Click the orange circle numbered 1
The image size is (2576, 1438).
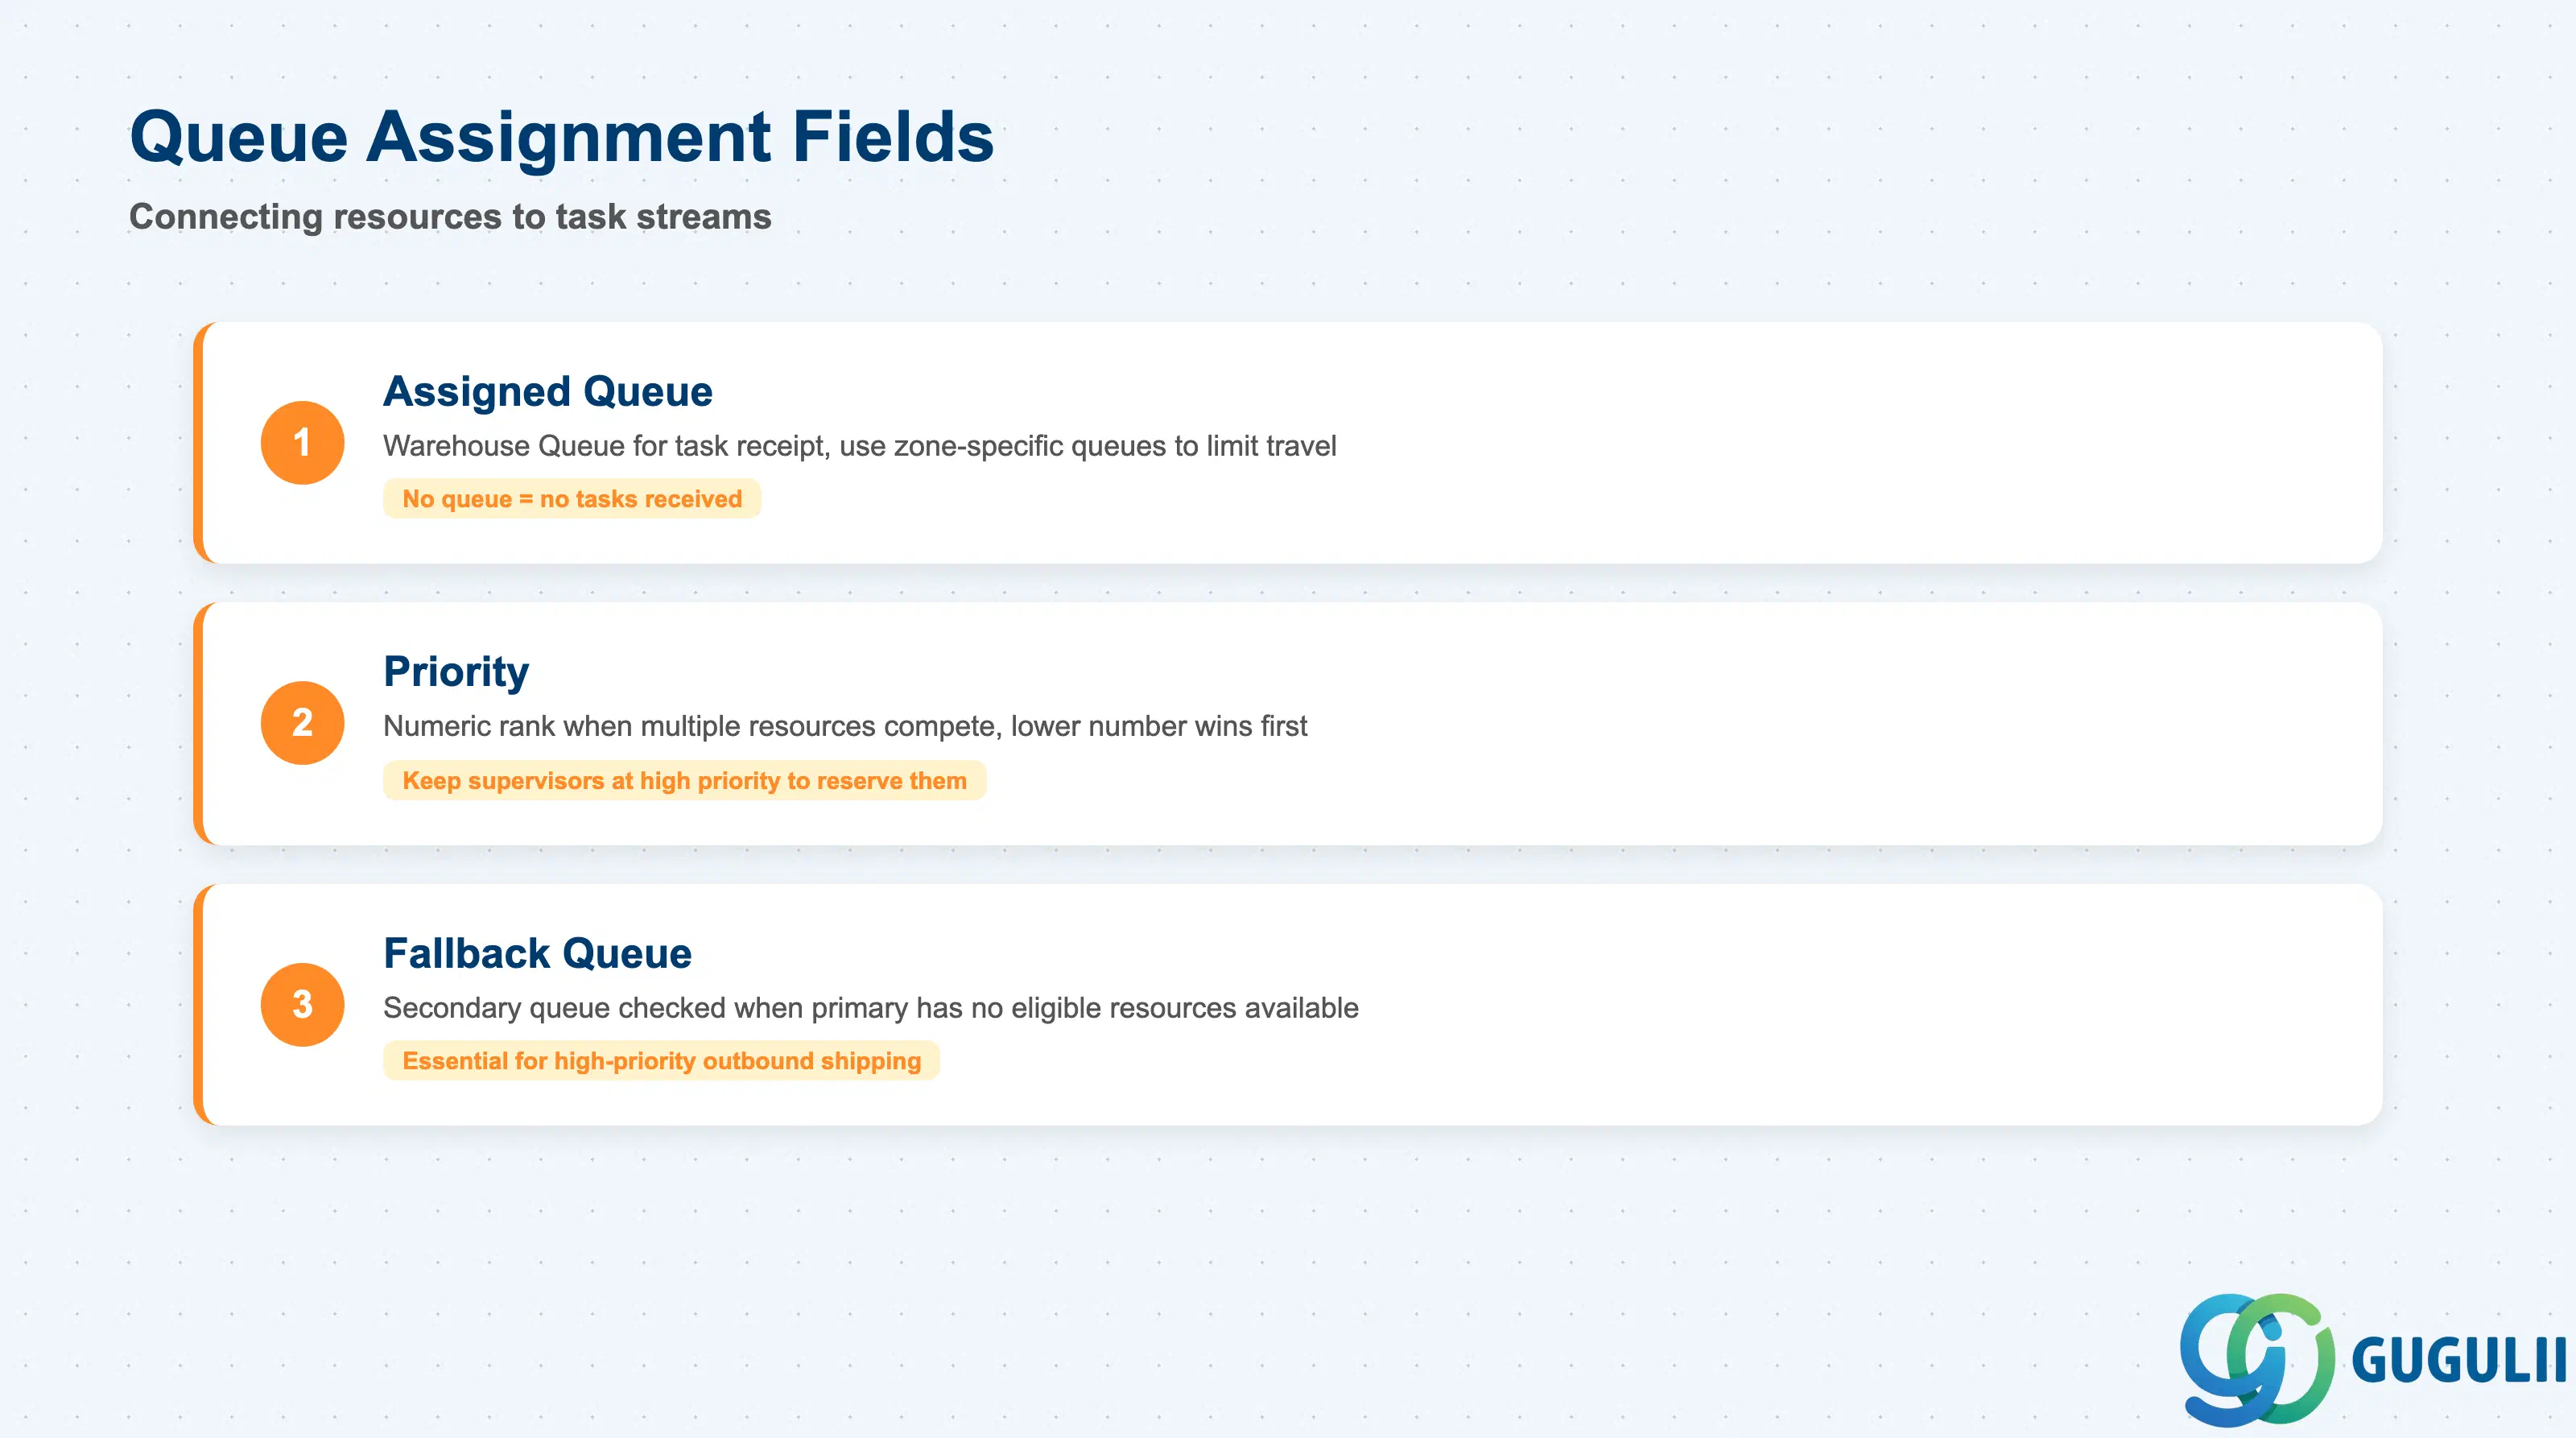click(x=302, y=442)
